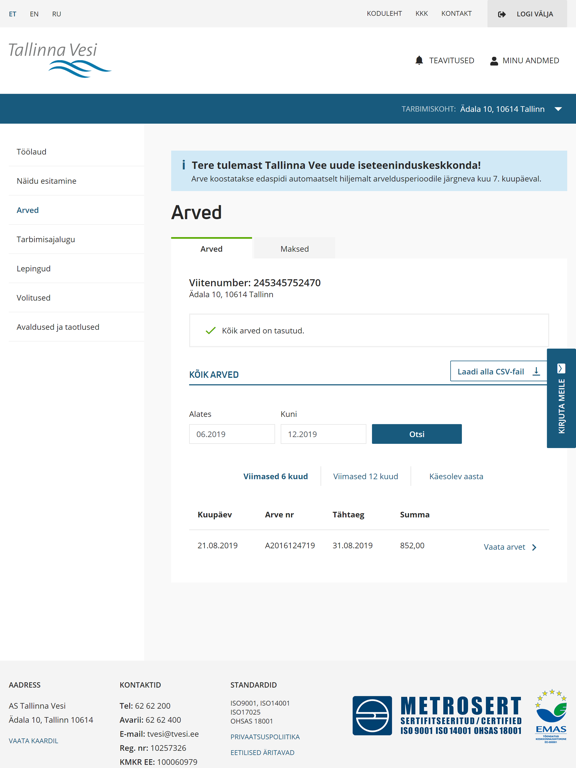Open Privaatsuspoliitika link
576x768 pixels.
click(x=265, y=737)
